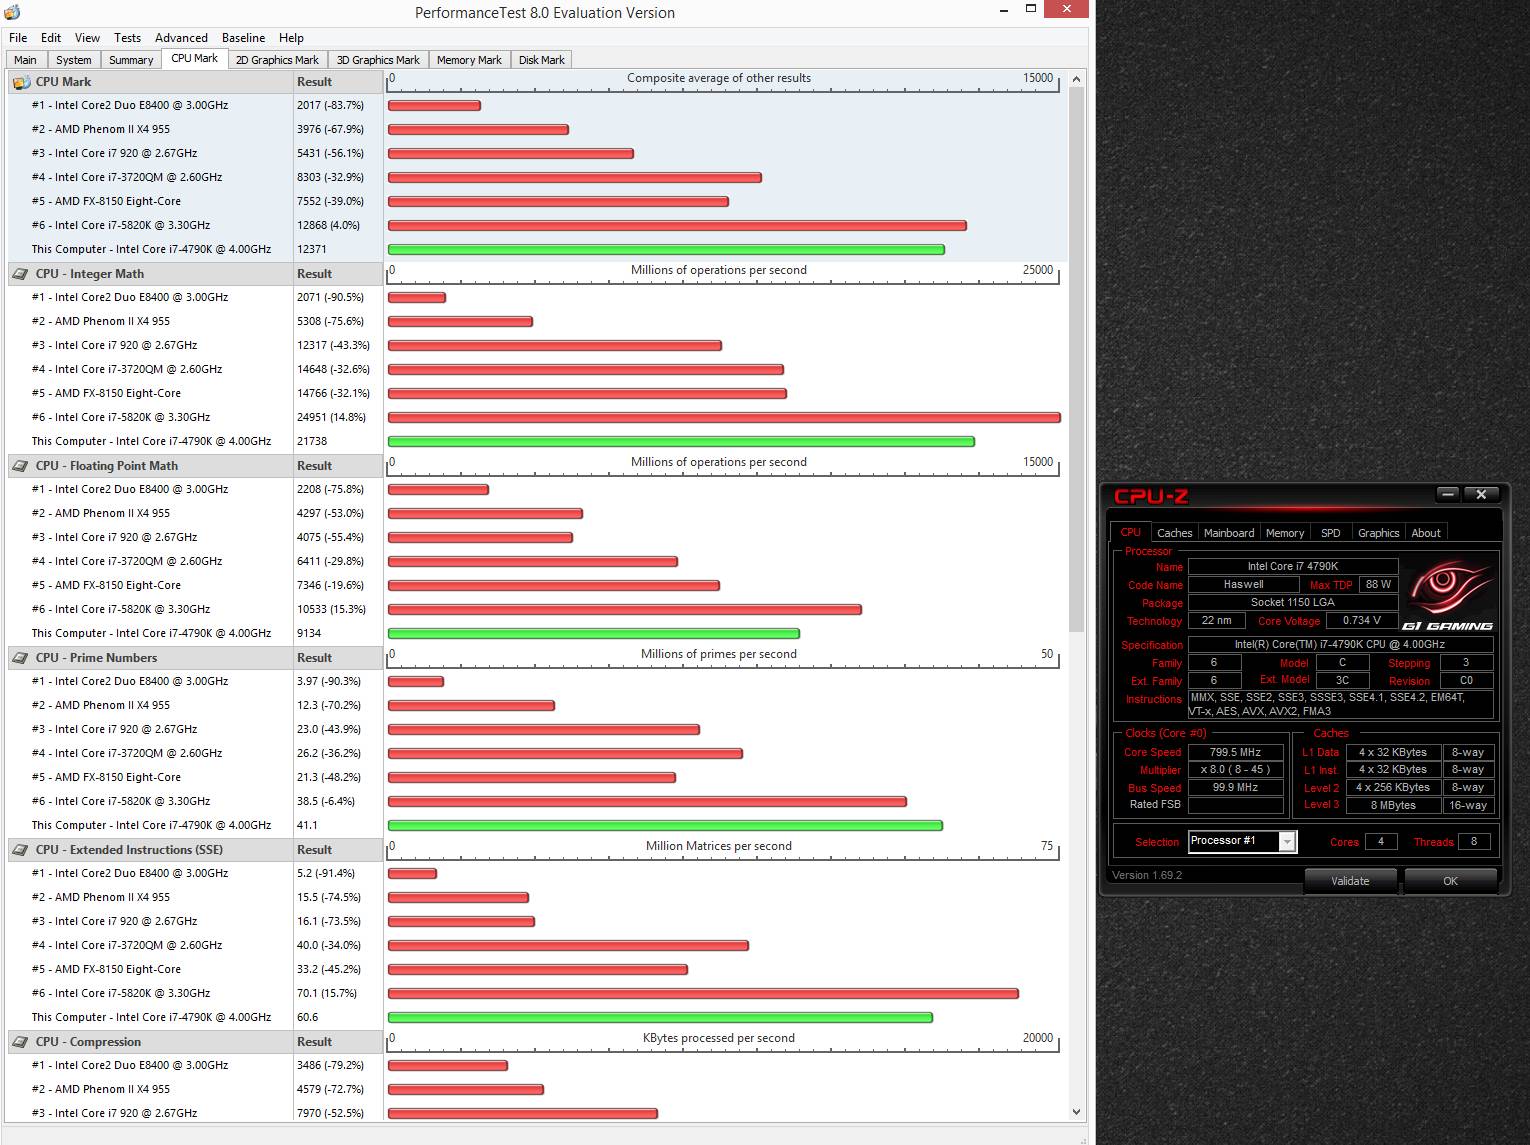Open the Edit menu
Image resolution: width=1530 pixels, height=1145 pixels.
51,37
